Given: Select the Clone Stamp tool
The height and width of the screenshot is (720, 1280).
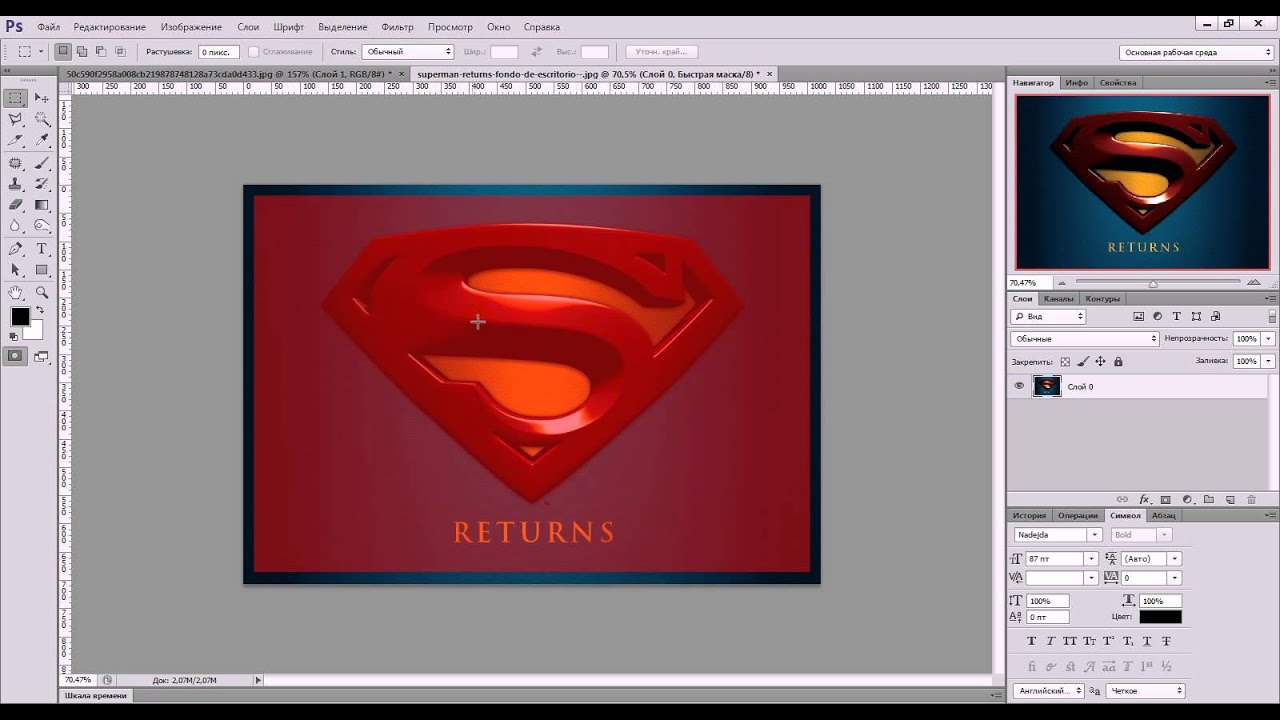Looking at the screenshot, I should pos(15,184).
